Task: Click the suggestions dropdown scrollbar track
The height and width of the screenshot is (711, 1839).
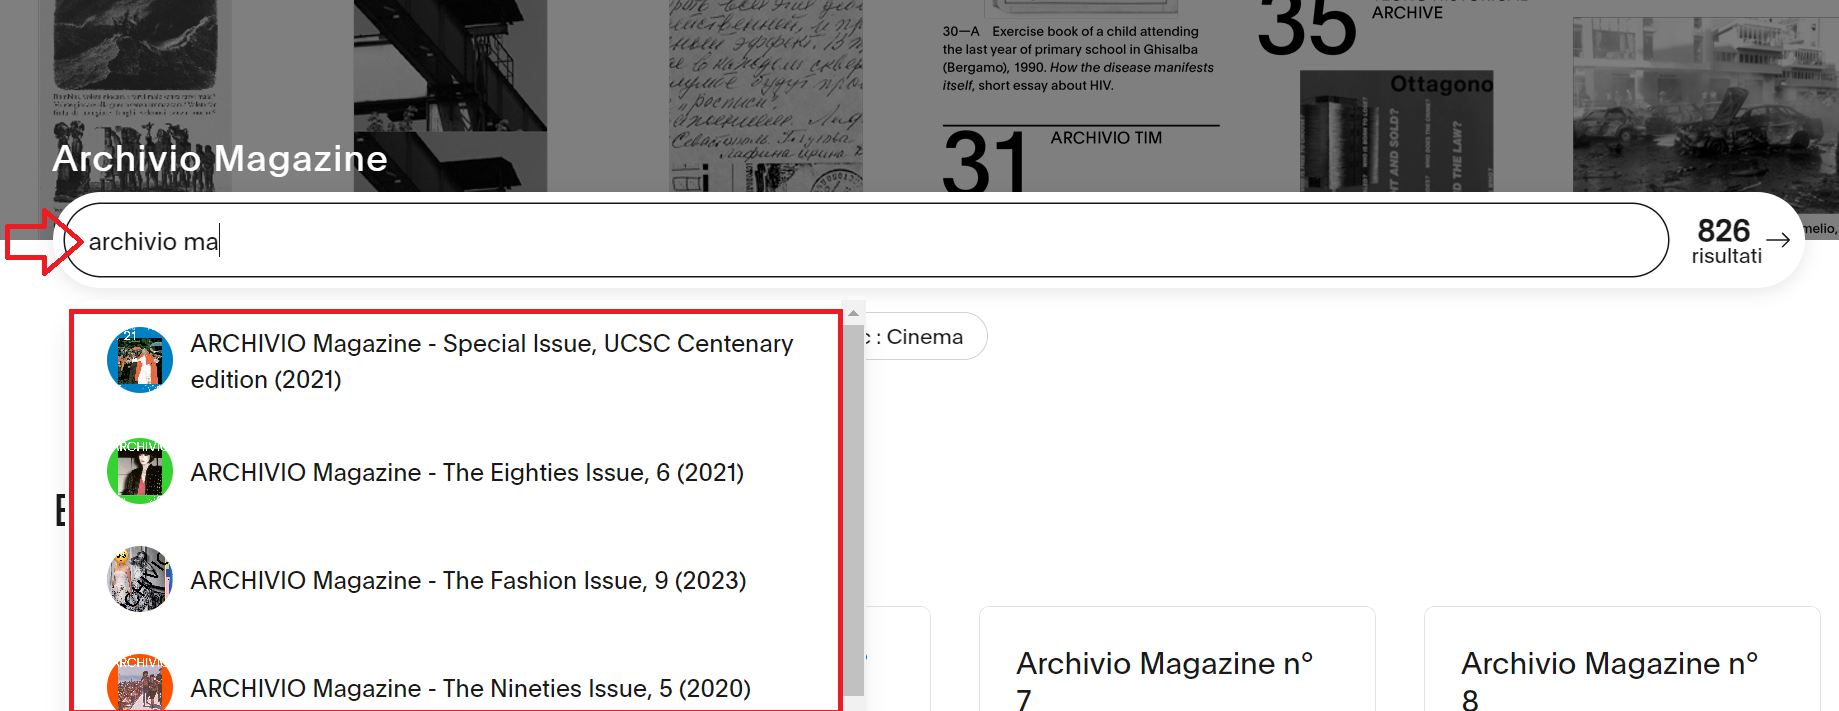Action: (853, 500)
